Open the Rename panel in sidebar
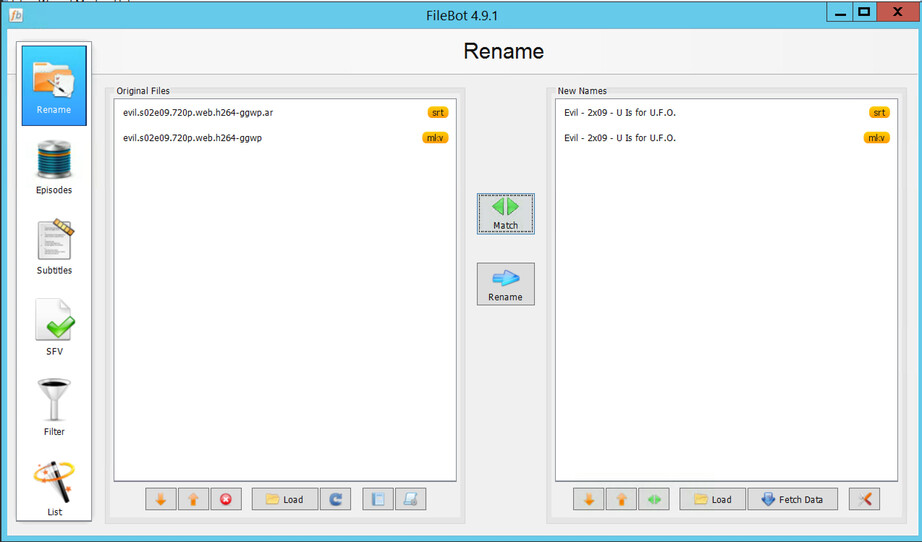922x542 pixels. (x=54, y=86)
